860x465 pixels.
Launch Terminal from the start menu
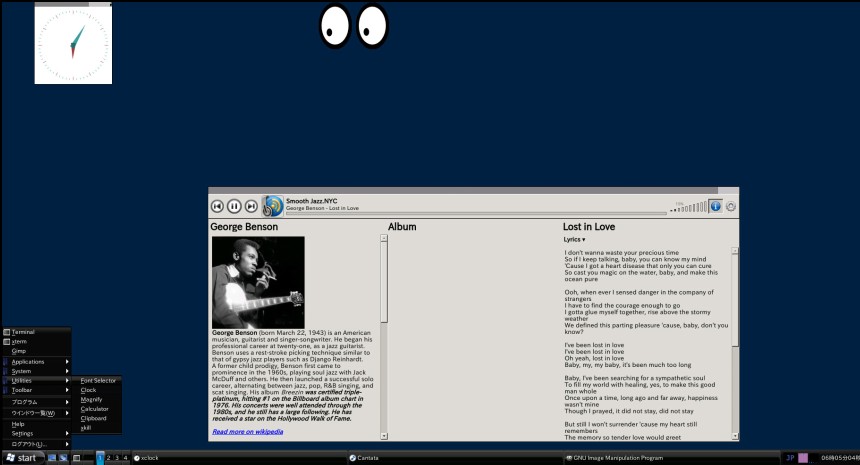tap(23, 331)
